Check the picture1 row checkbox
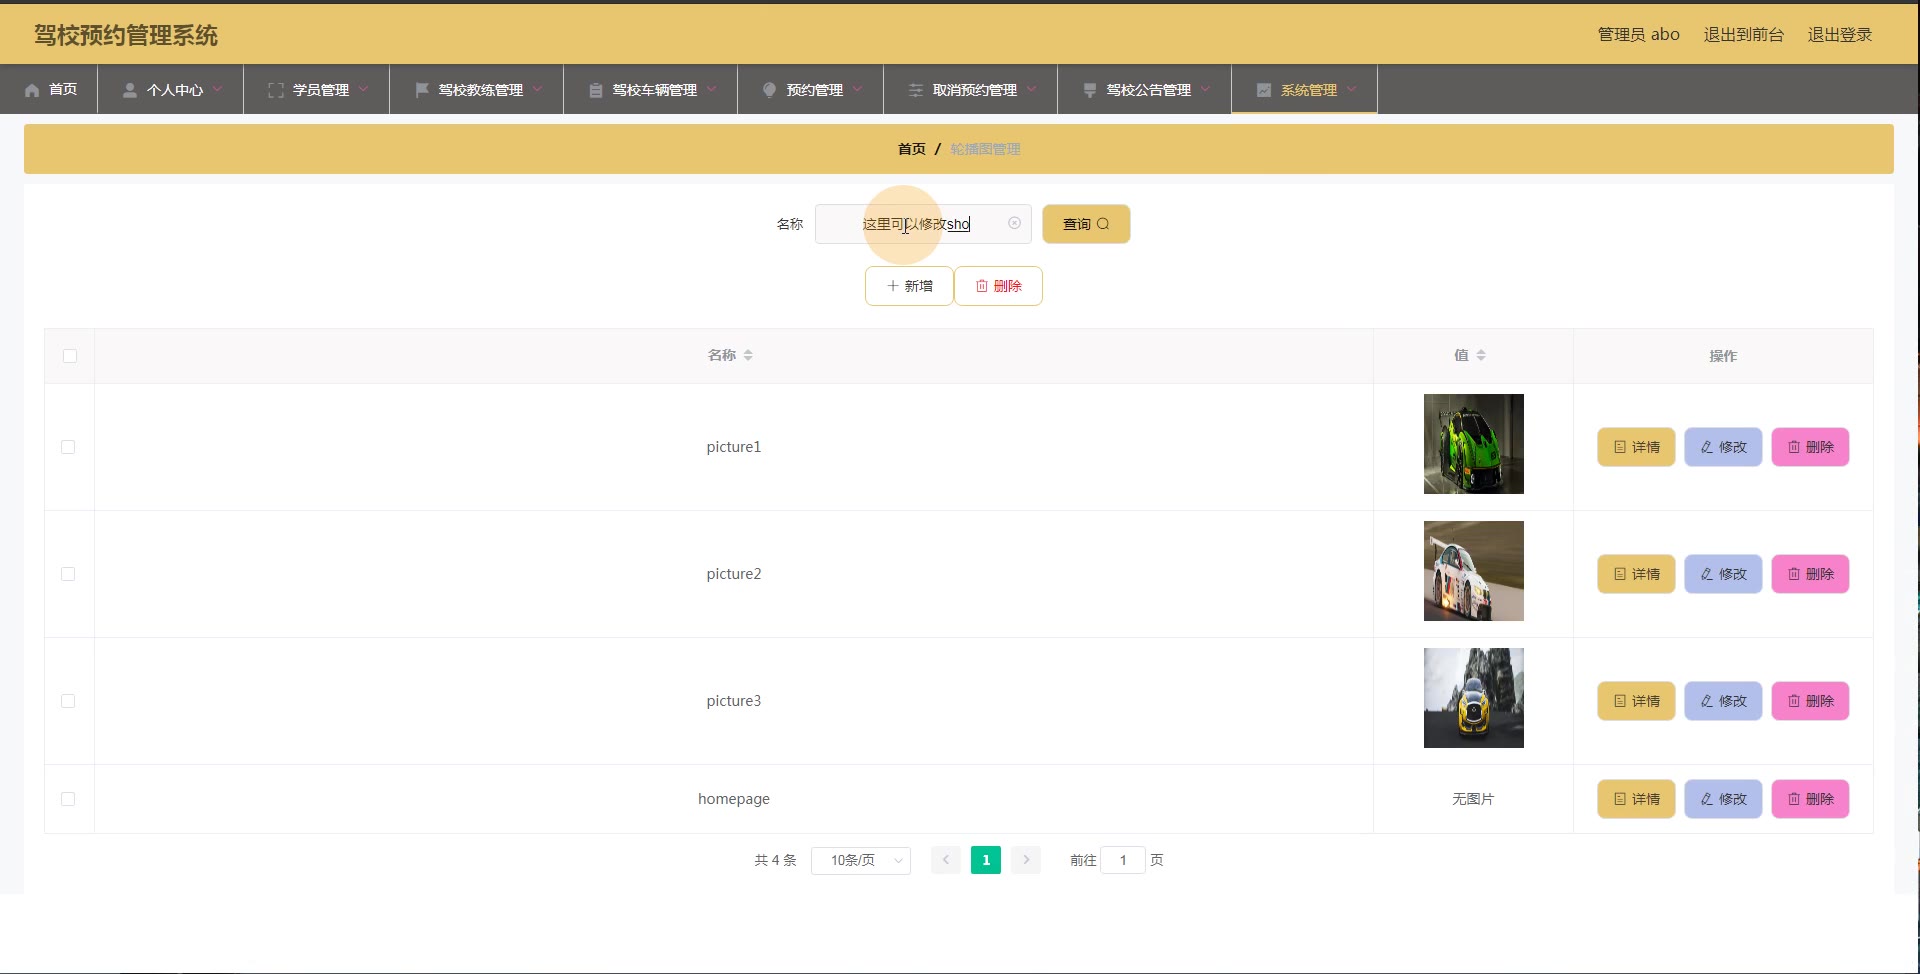Screen dimensions: 1920x974 [68, 447]
